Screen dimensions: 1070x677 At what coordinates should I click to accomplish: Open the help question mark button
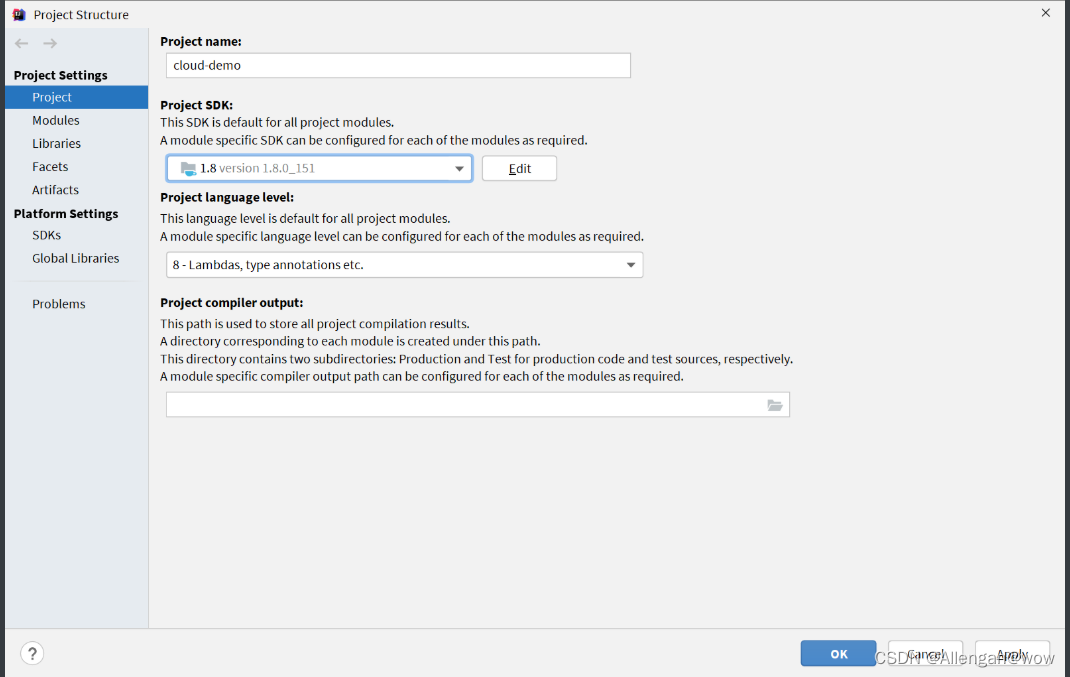[x=32, y=653]
